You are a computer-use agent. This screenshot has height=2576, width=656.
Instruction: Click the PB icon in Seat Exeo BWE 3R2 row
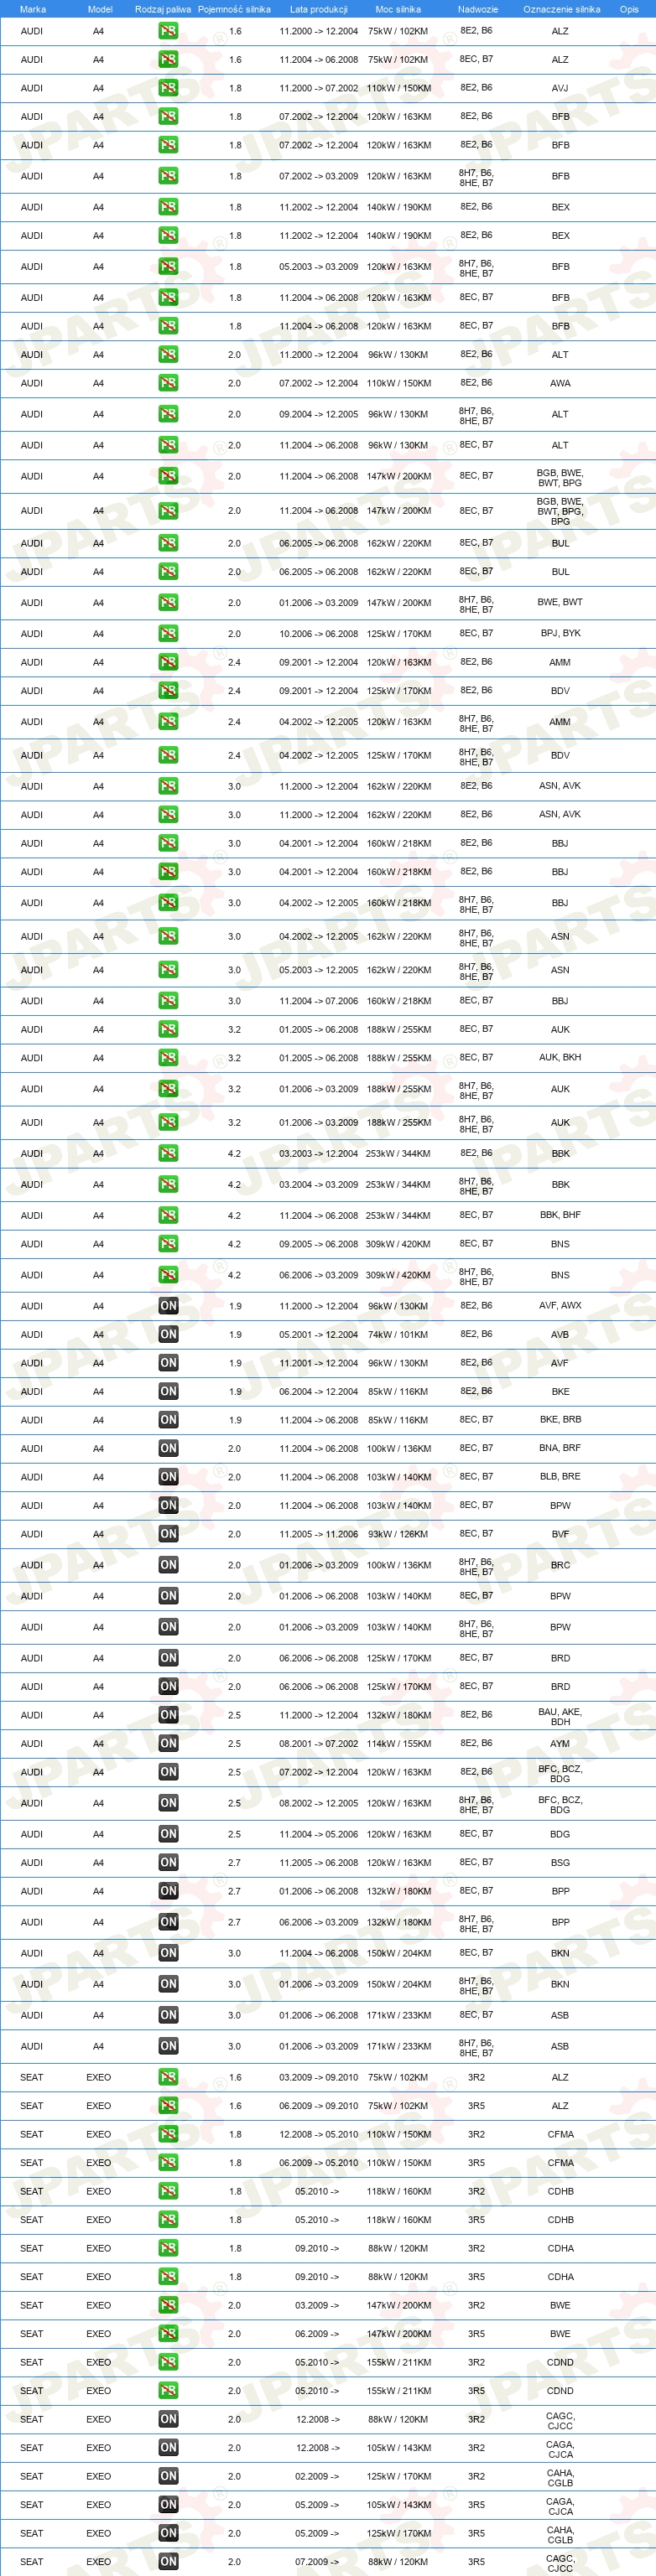click(x=168, y=2305)
